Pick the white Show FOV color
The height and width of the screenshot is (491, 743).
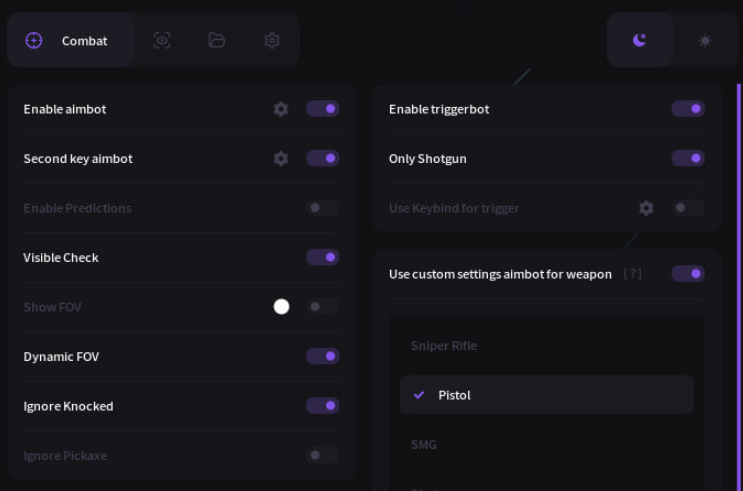pyautogui.click(x=281, y=307)
